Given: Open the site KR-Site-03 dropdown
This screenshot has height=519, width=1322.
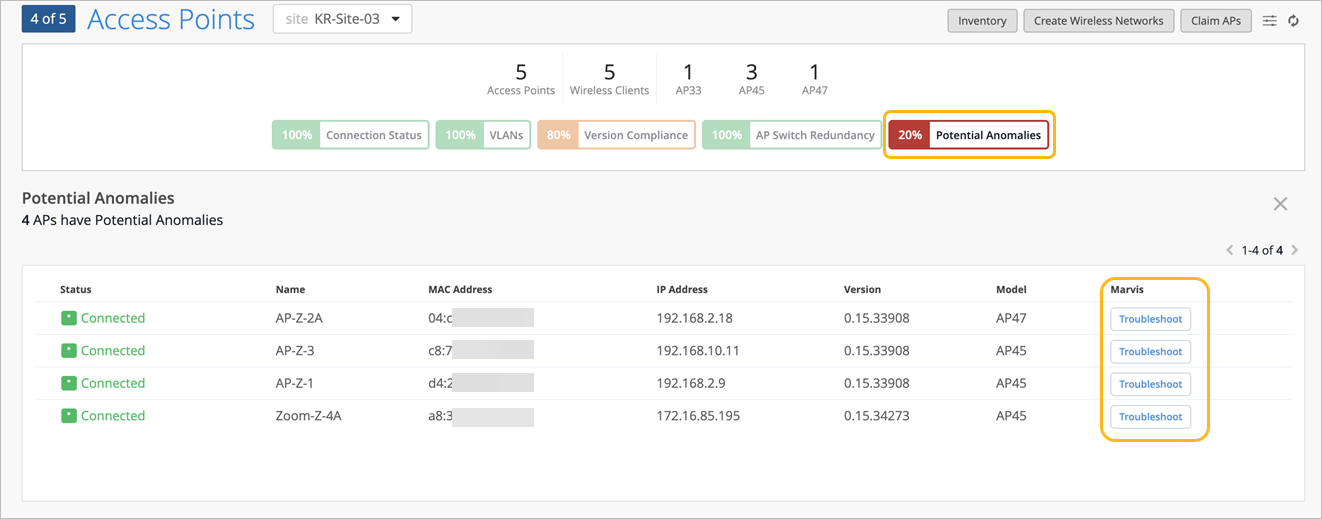Looking at the screenshot, I should point(343,19).
